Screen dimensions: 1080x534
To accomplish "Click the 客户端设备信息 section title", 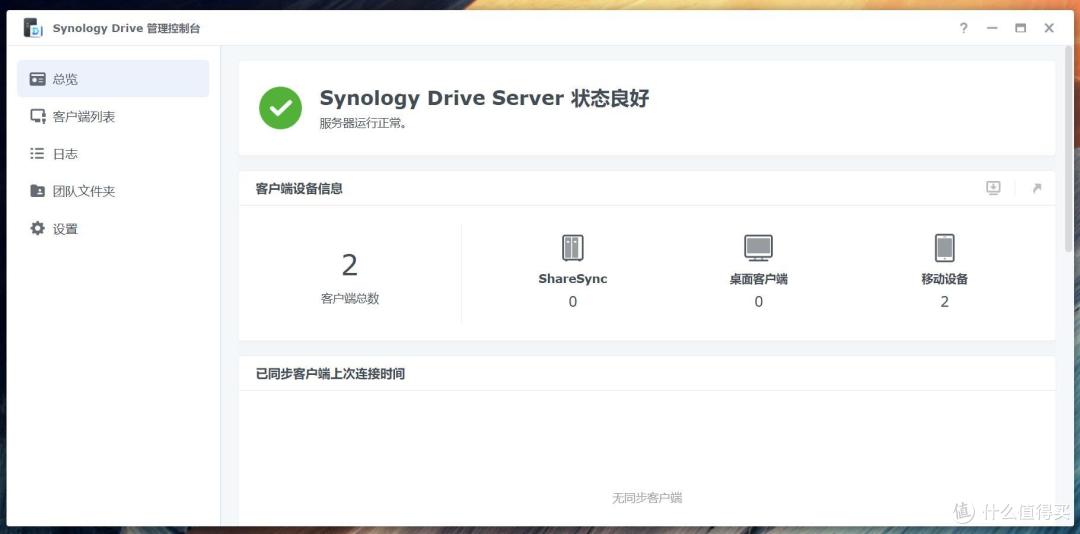I will 299,188.
